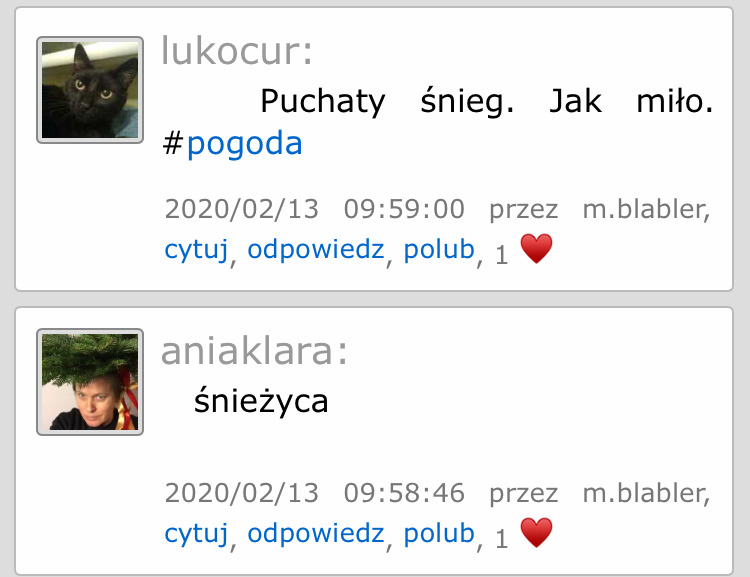The width and height of the screenshot is (750, 577).
Task: Click the like count on lukocur's post
Action: (x=501, y=255)
